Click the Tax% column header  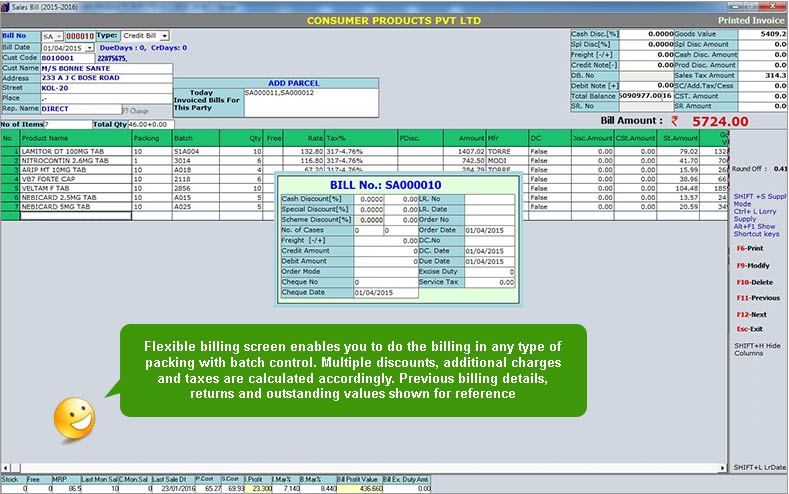click(361, 138)
